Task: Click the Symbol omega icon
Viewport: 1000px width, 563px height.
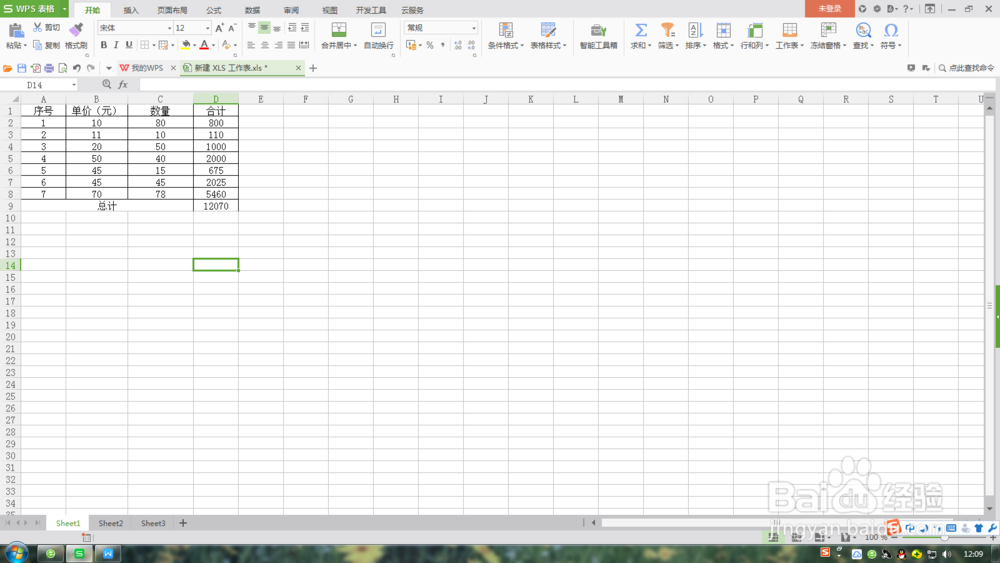Action: point(891,30)
